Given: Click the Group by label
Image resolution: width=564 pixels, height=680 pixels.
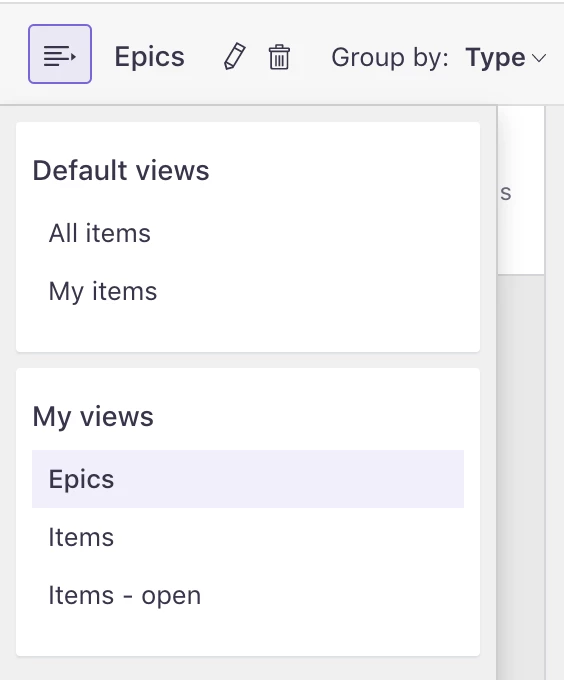Looking at the screenshot, I should (x=390, y=58).
